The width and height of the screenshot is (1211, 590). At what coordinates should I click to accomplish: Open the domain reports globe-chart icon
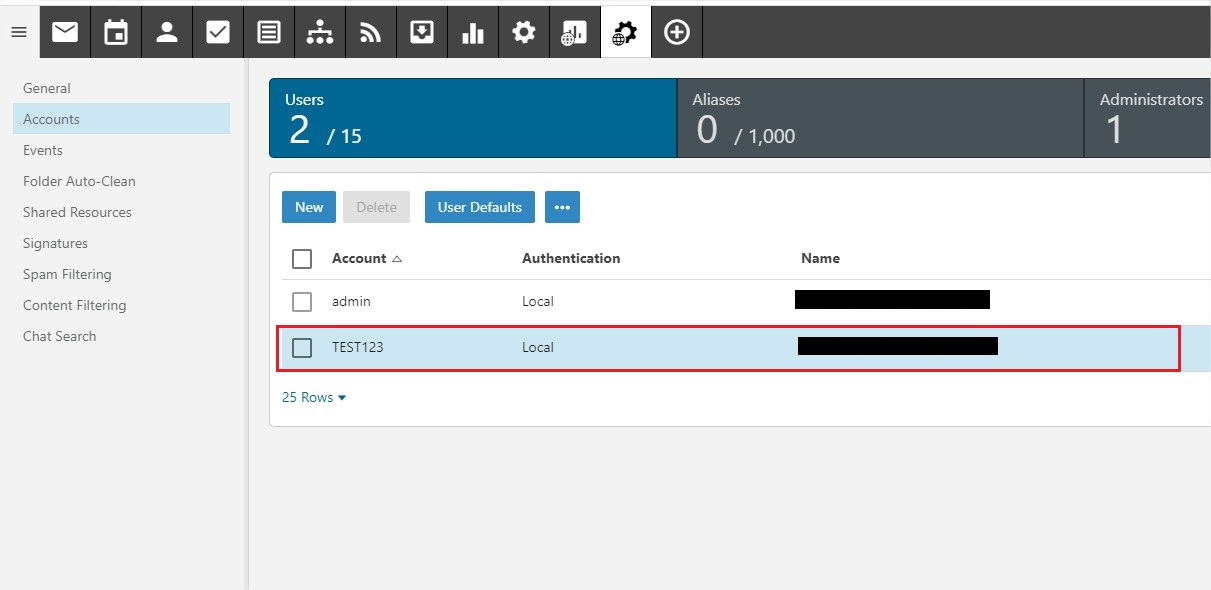coord(574,32)
